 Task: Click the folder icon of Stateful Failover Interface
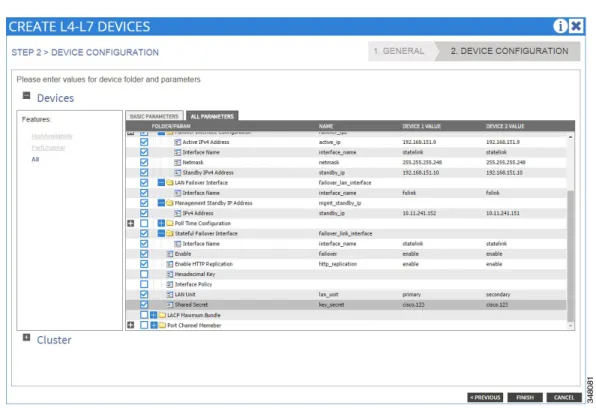(x=170, y=233)
